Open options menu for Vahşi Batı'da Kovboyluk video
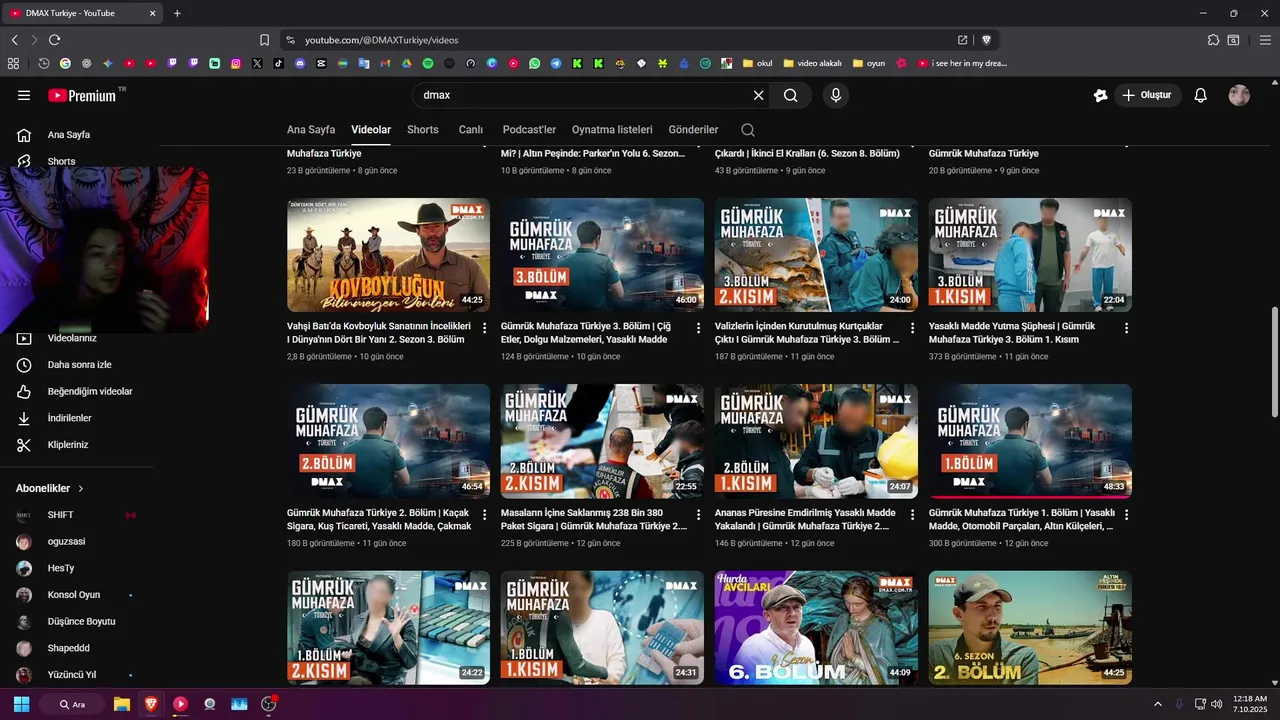Screen dimensions: 1280x720 click(485, 328)
